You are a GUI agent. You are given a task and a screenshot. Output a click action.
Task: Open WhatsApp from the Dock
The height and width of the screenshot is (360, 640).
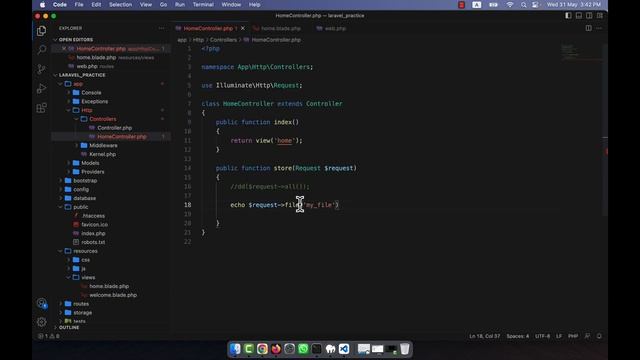(303, 349)
